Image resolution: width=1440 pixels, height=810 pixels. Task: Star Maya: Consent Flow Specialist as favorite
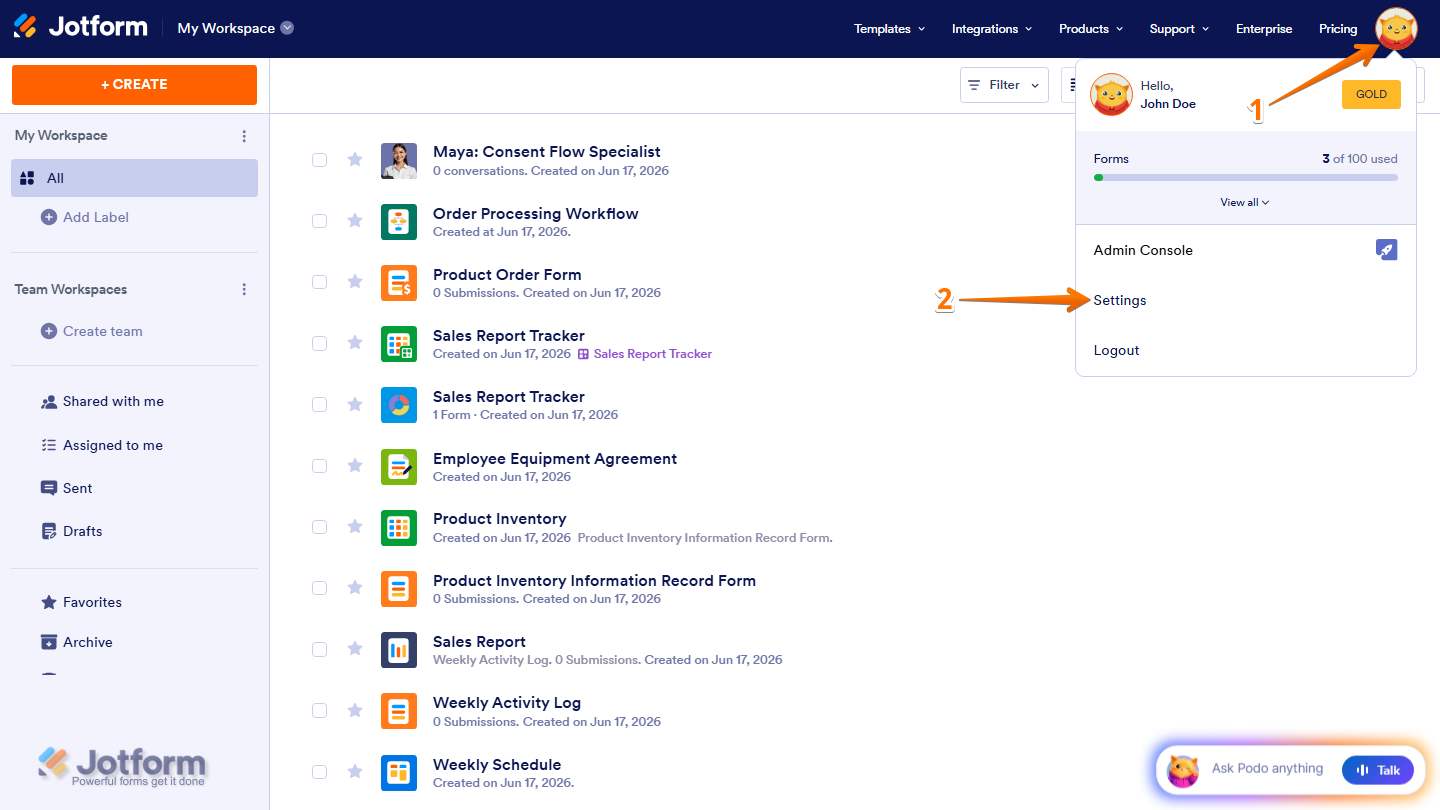click(354, 159)
